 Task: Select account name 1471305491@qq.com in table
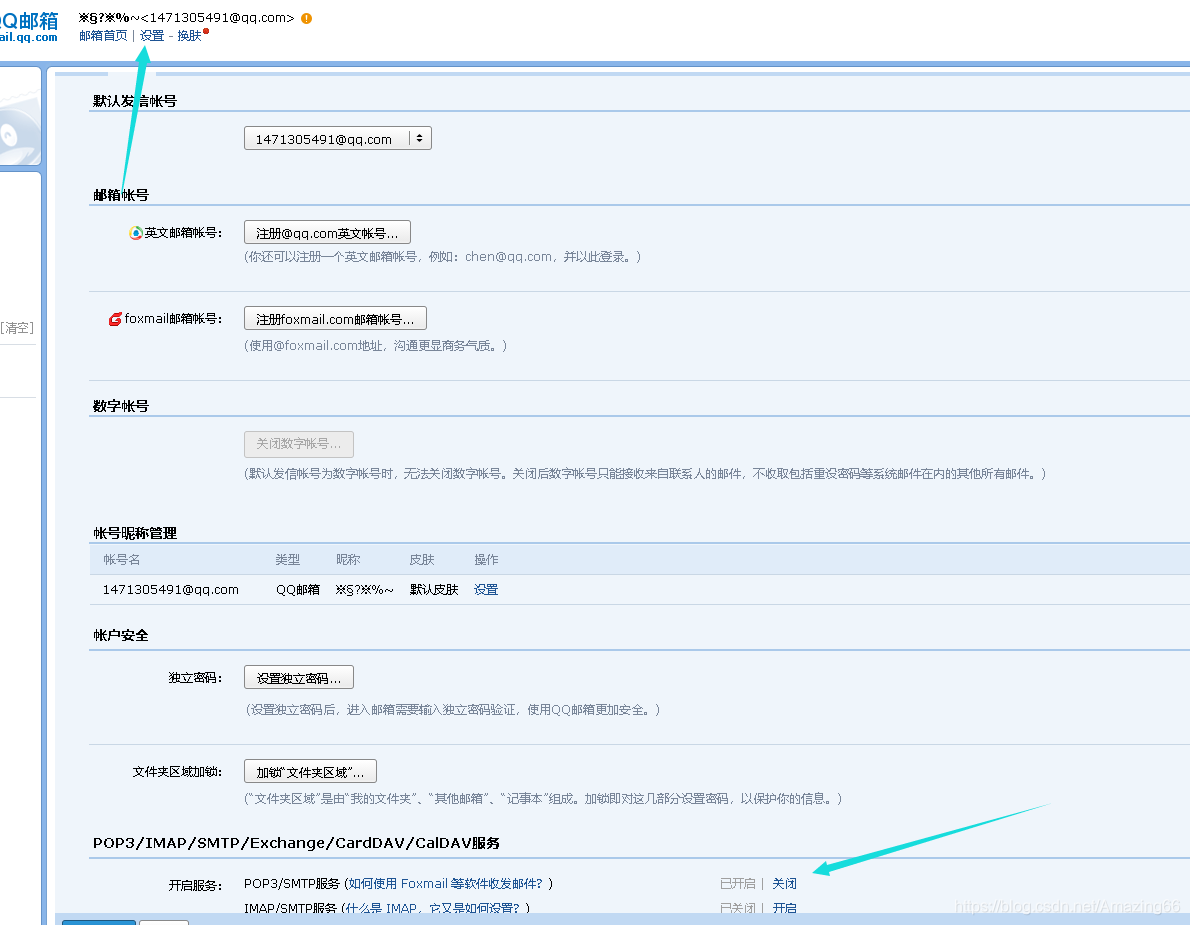[x=171, y=590]
